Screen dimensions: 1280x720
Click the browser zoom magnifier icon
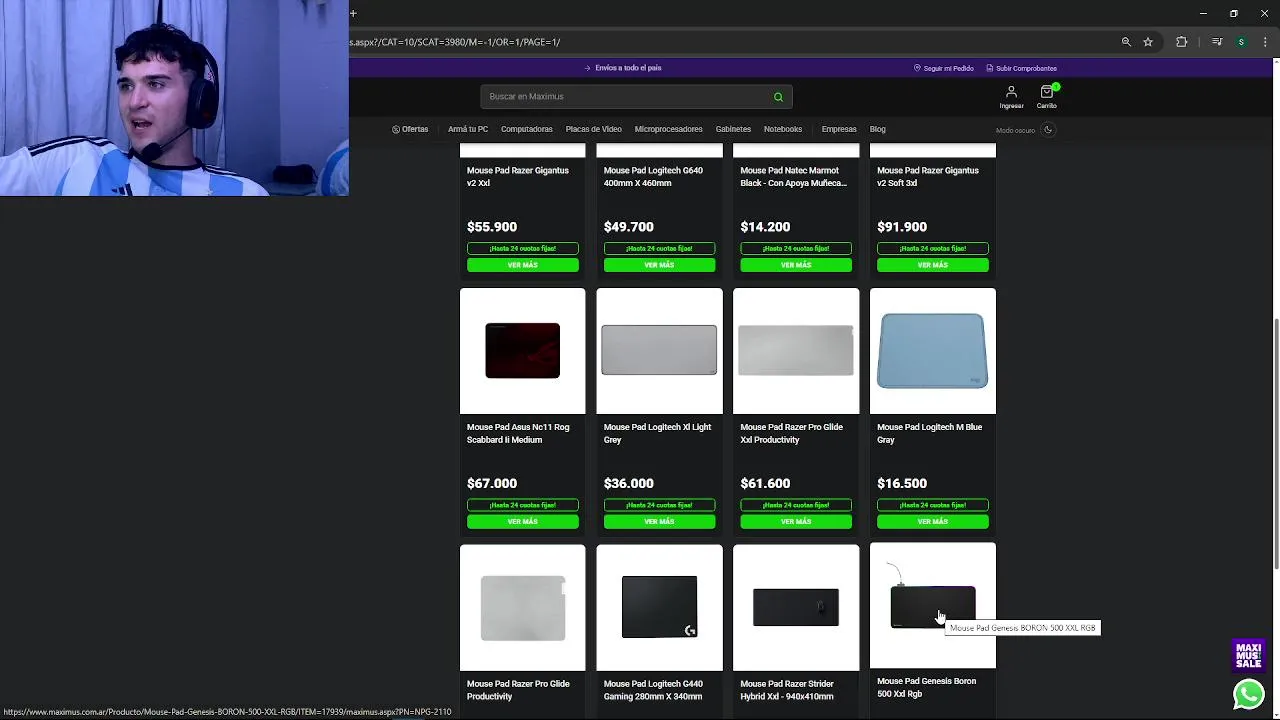[x=1126, y=42]
